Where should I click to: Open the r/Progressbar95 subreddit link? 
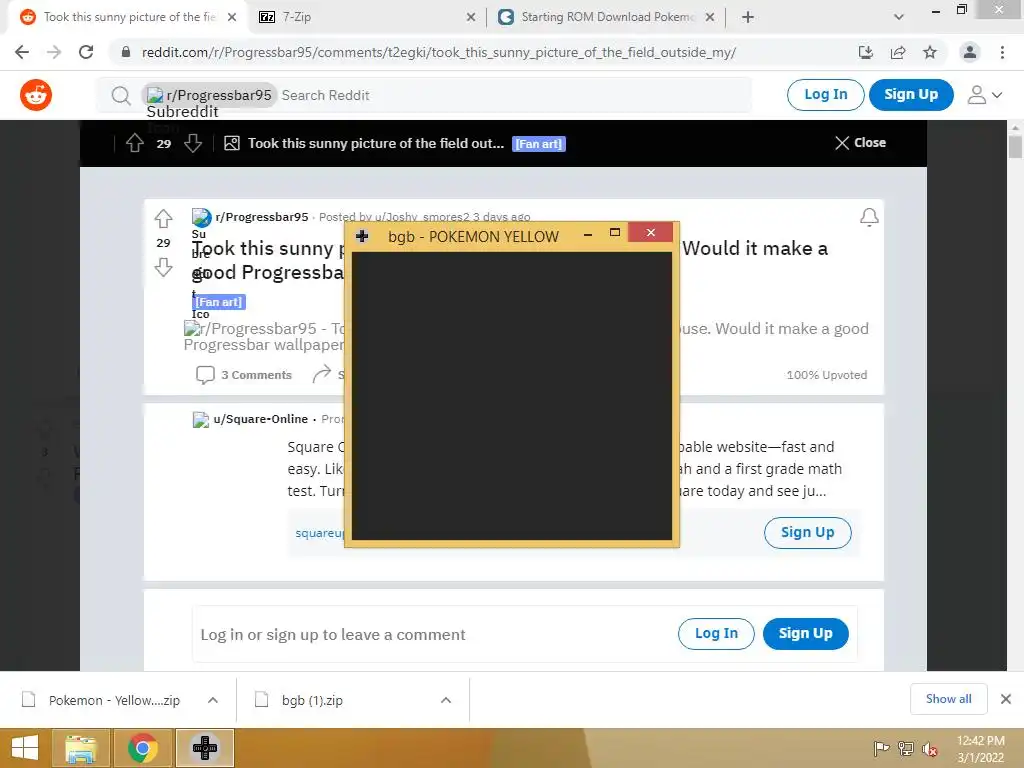pyautogui.click(x=262, y=217)
